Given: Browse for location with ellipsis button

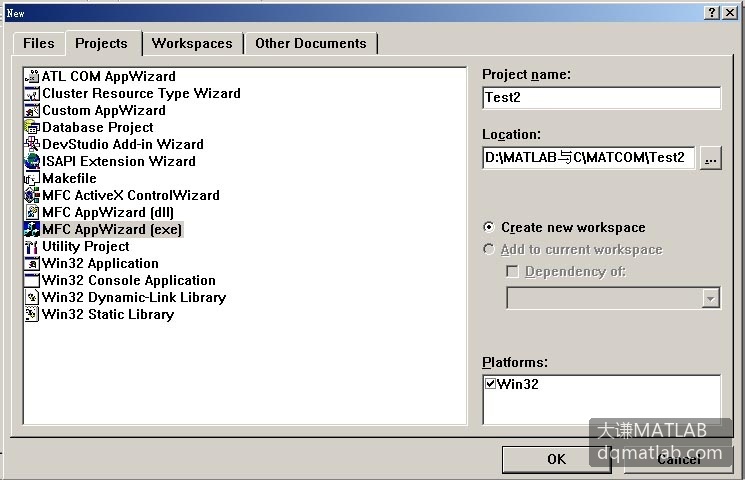Looking at the screenshot, I should tap(711, 158).
